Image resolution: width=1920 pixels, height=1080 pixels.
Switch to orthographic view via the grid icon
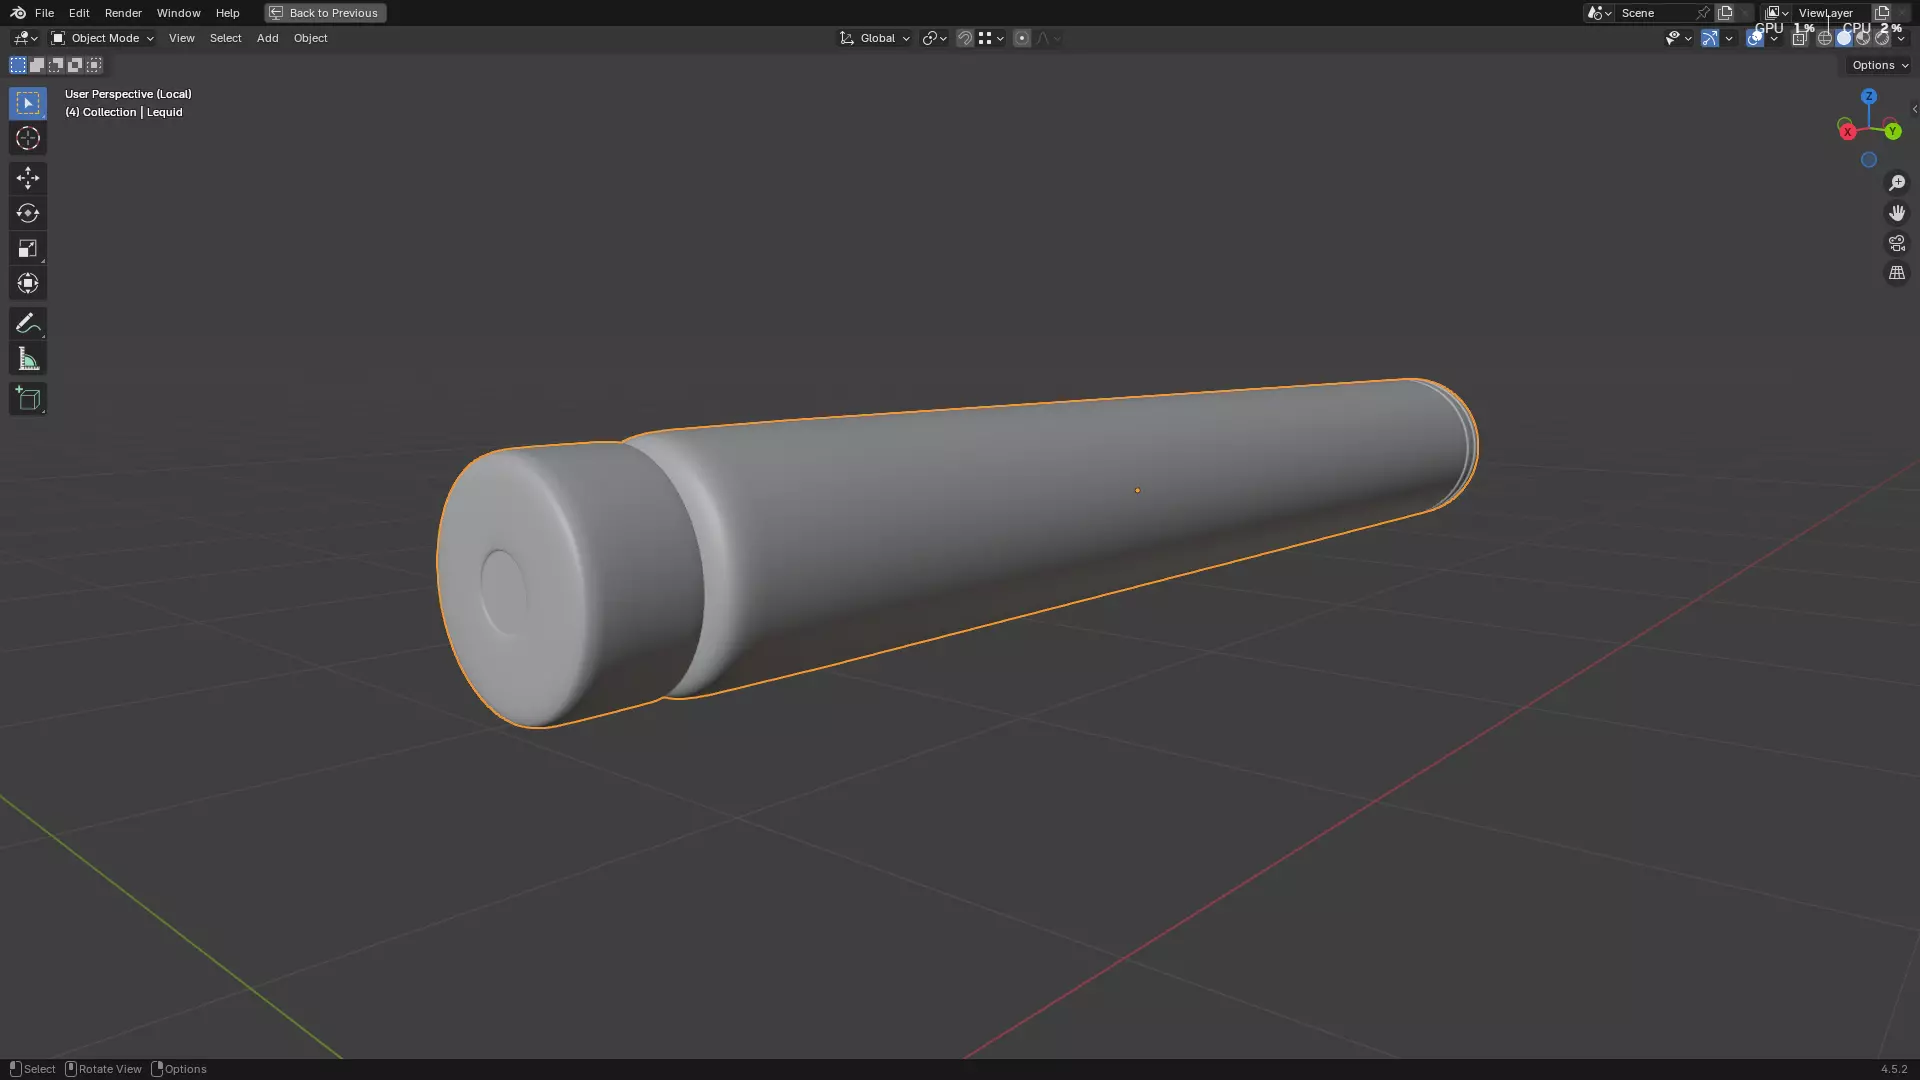[x=1896, y=273]
